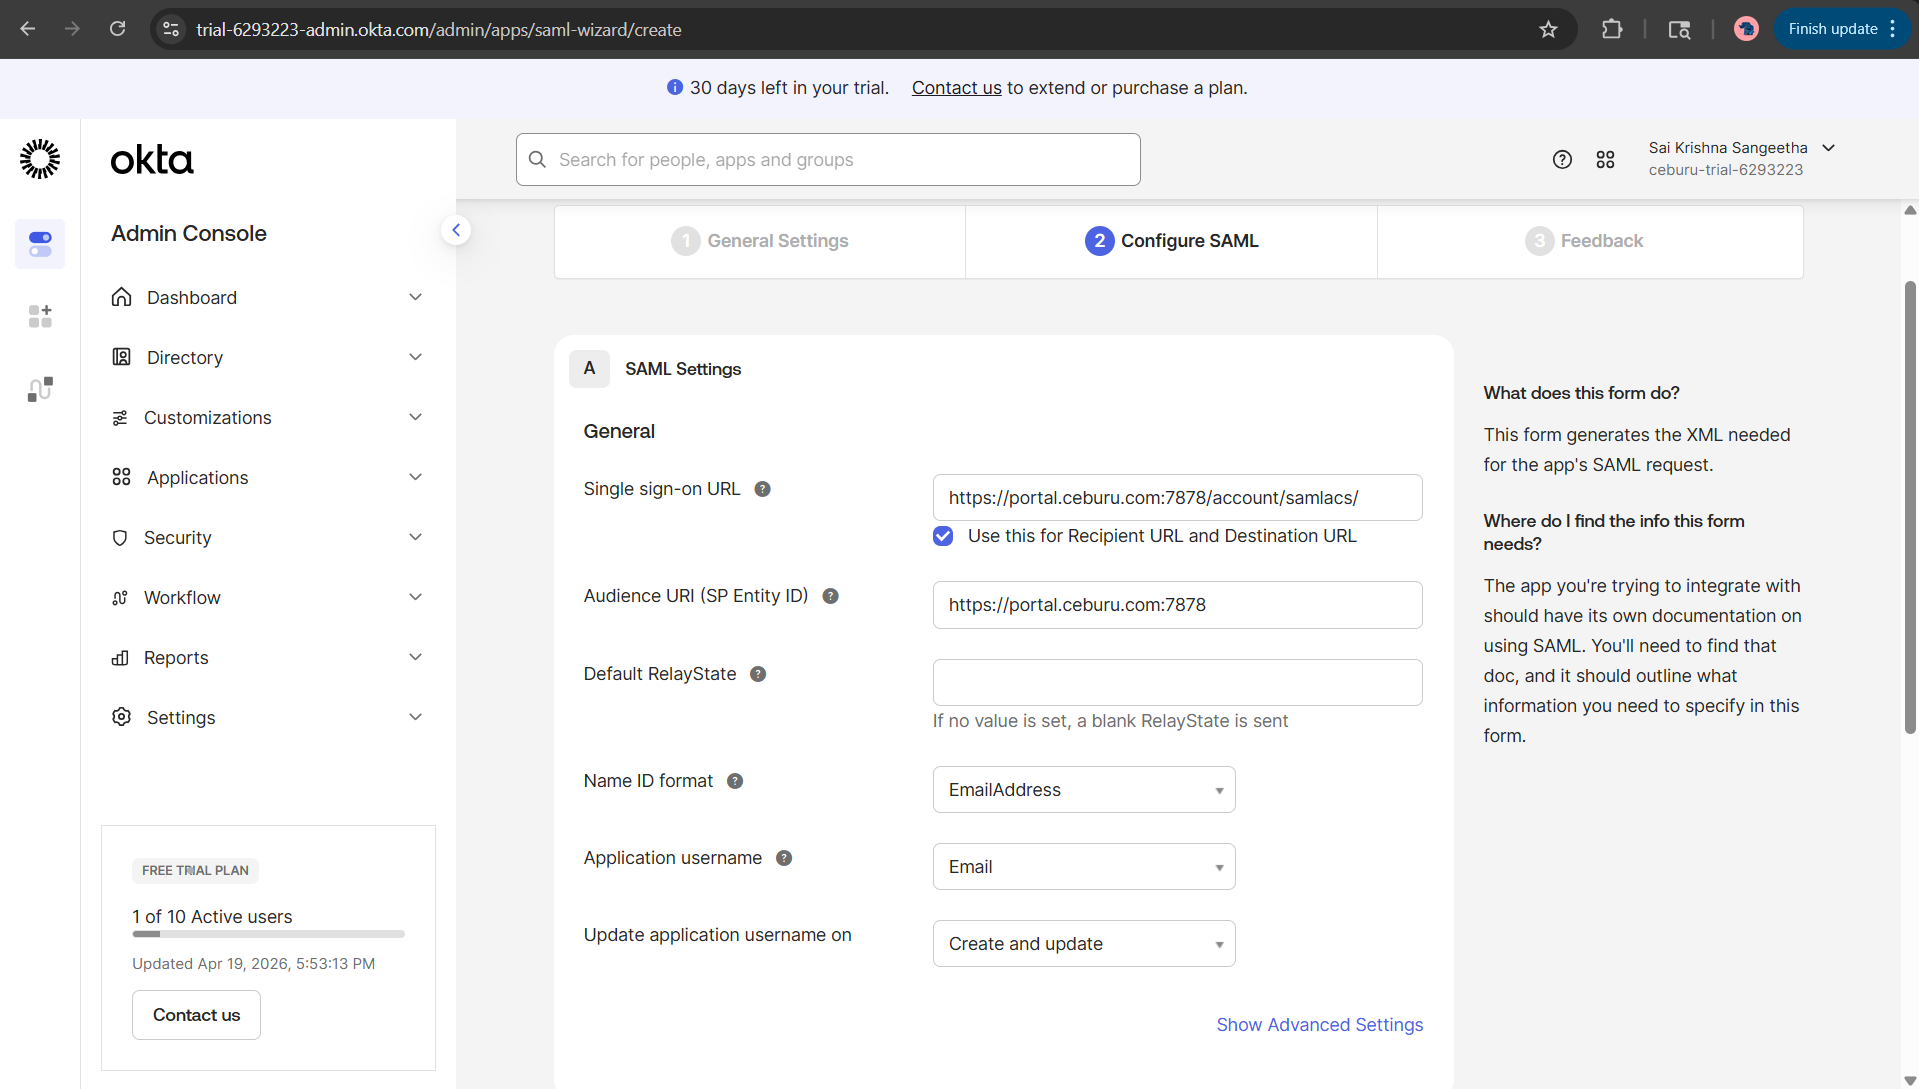The width and height of the screenshot is (1919, 1089).
Task: Focus the Default RelayState input field
Action: point(1177,682)
